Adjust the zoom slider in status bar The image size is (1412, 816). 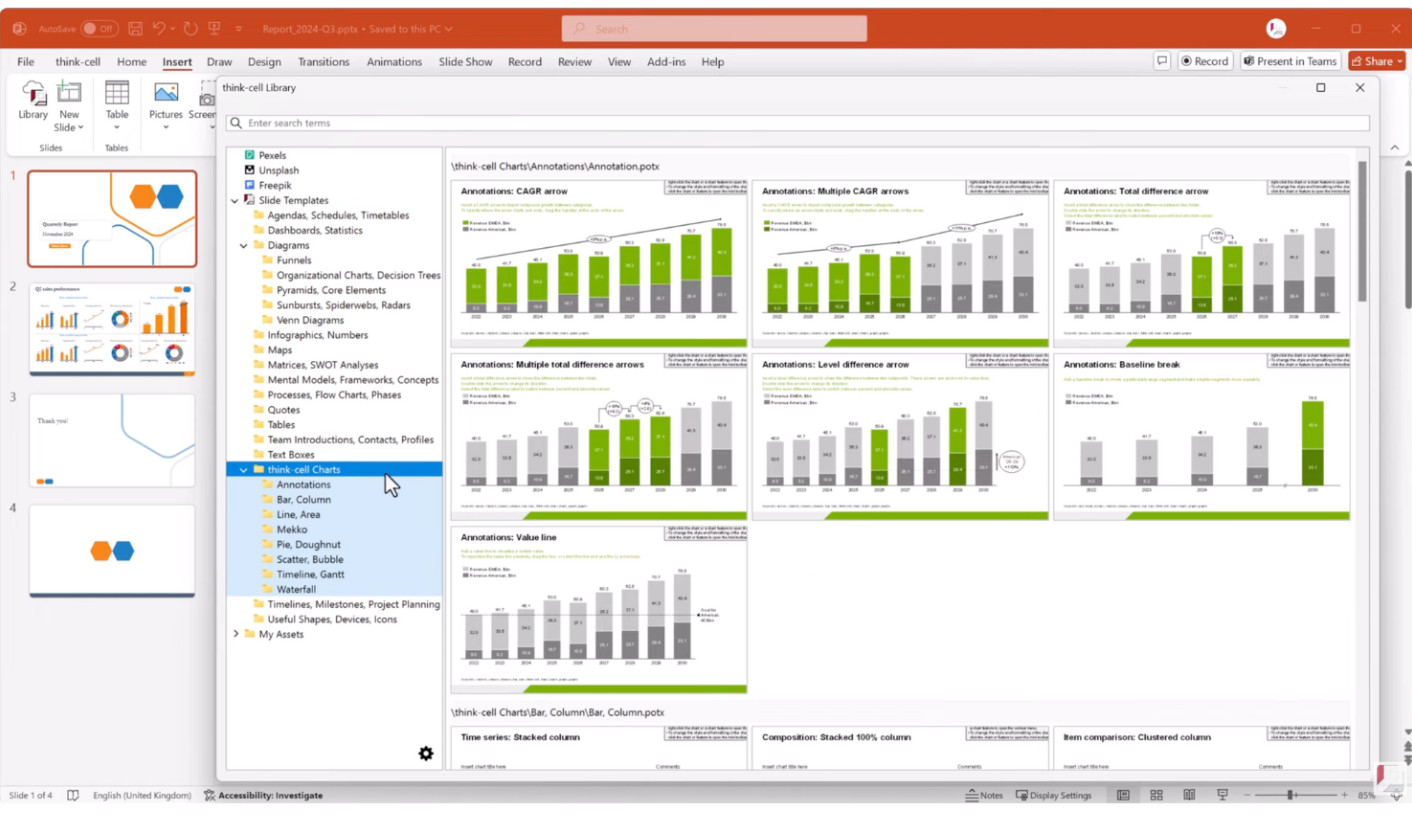tap(1291, 795)
